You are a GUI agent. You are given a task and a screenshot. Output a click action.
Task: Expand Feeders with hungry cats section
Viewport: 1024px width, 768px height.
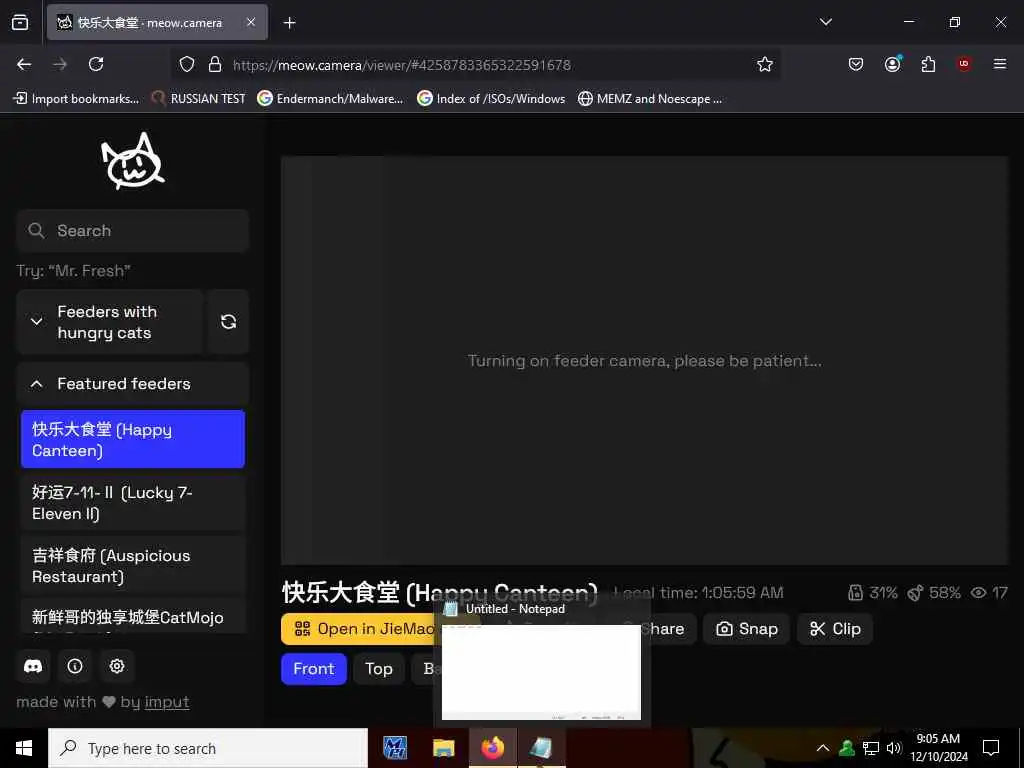point(110,322)
